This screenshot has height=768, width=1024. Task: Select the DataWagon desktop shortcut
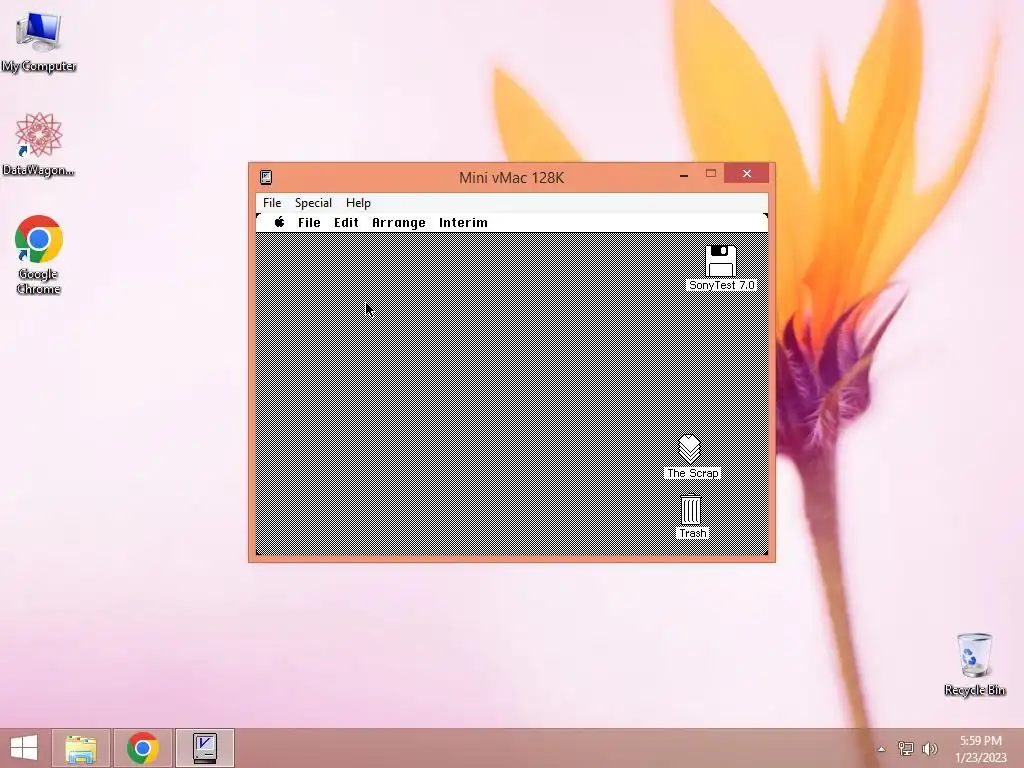39,144
